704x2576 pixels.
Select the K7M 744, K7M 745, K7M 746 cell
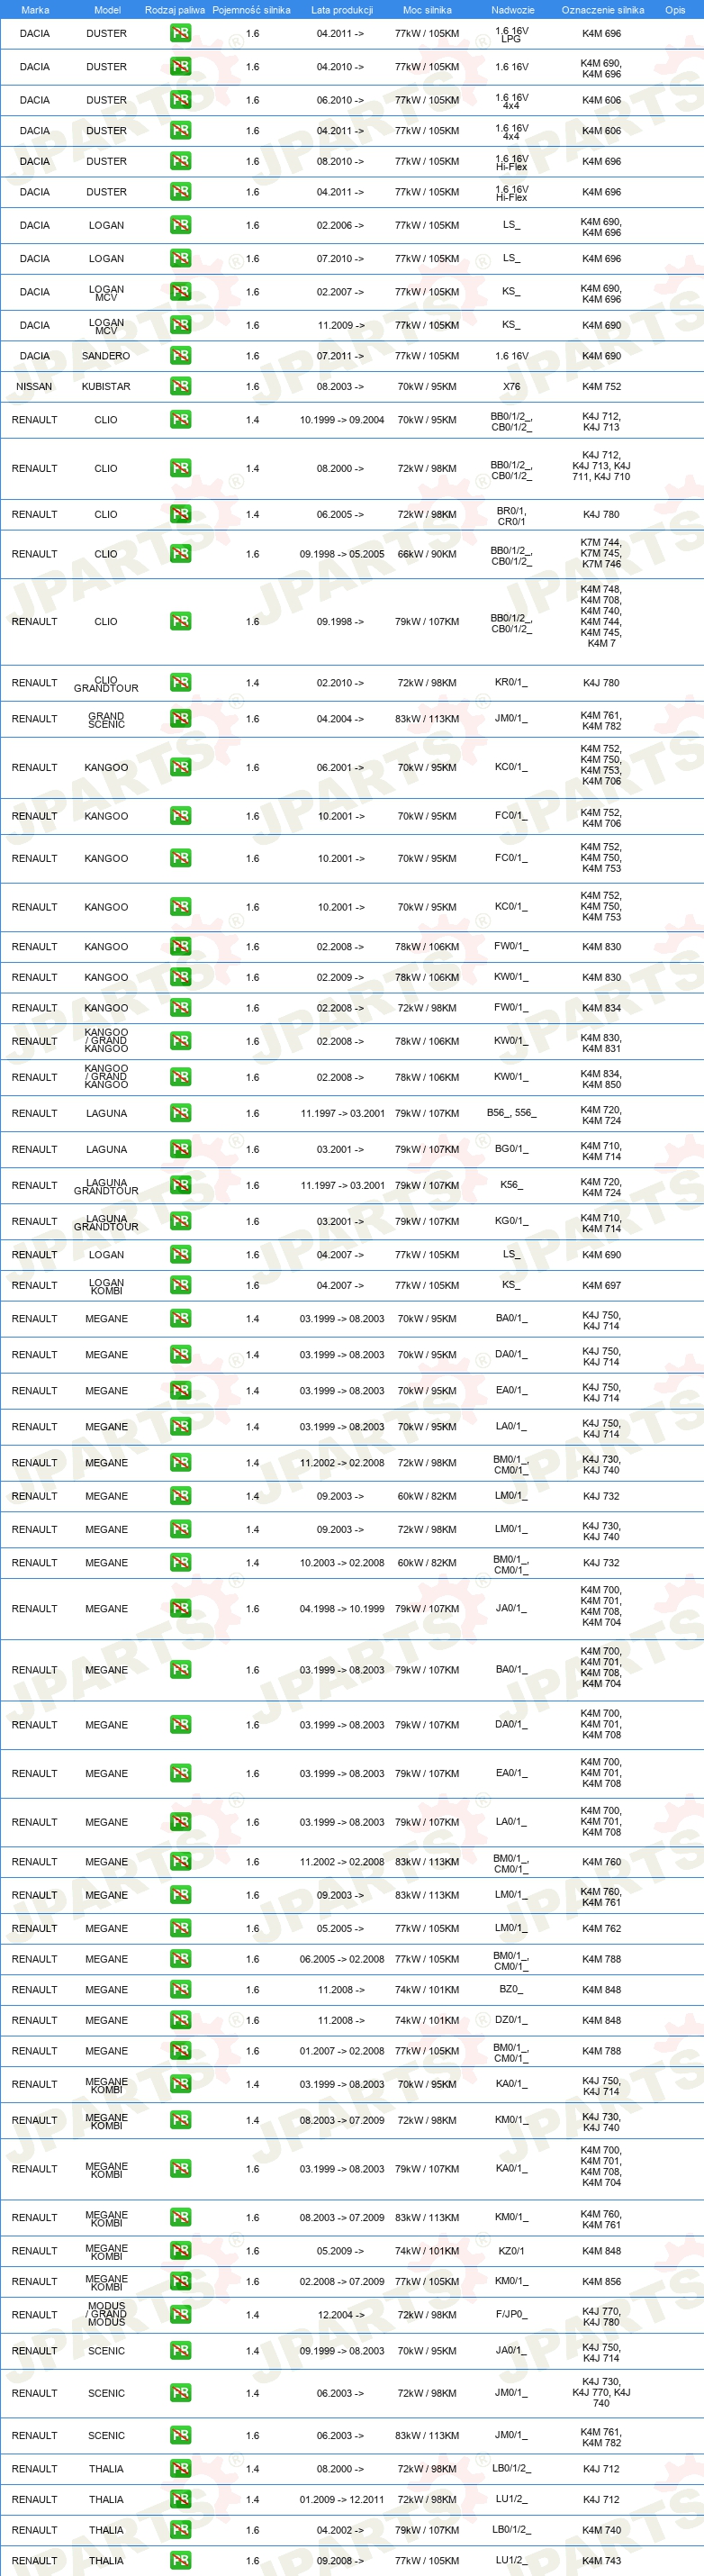click(x=601, y=554)
